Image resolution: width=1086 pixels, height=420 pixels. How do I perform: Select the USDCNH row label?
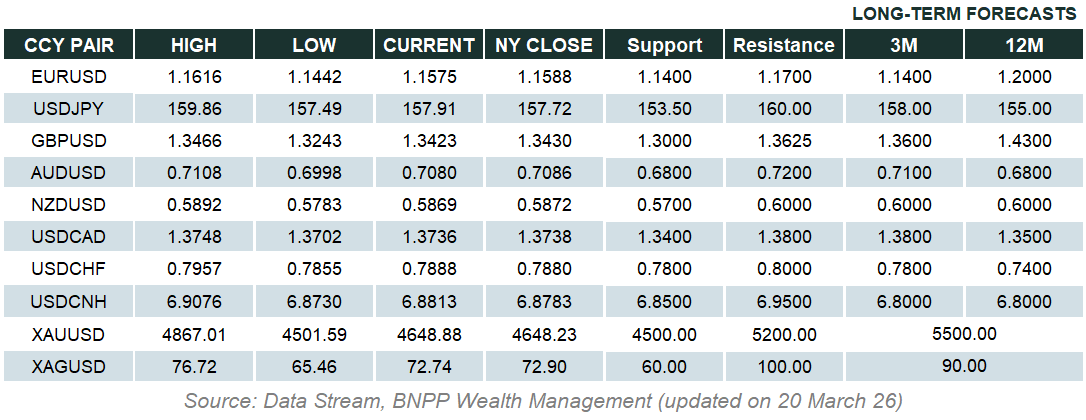(x=69, y=302)
